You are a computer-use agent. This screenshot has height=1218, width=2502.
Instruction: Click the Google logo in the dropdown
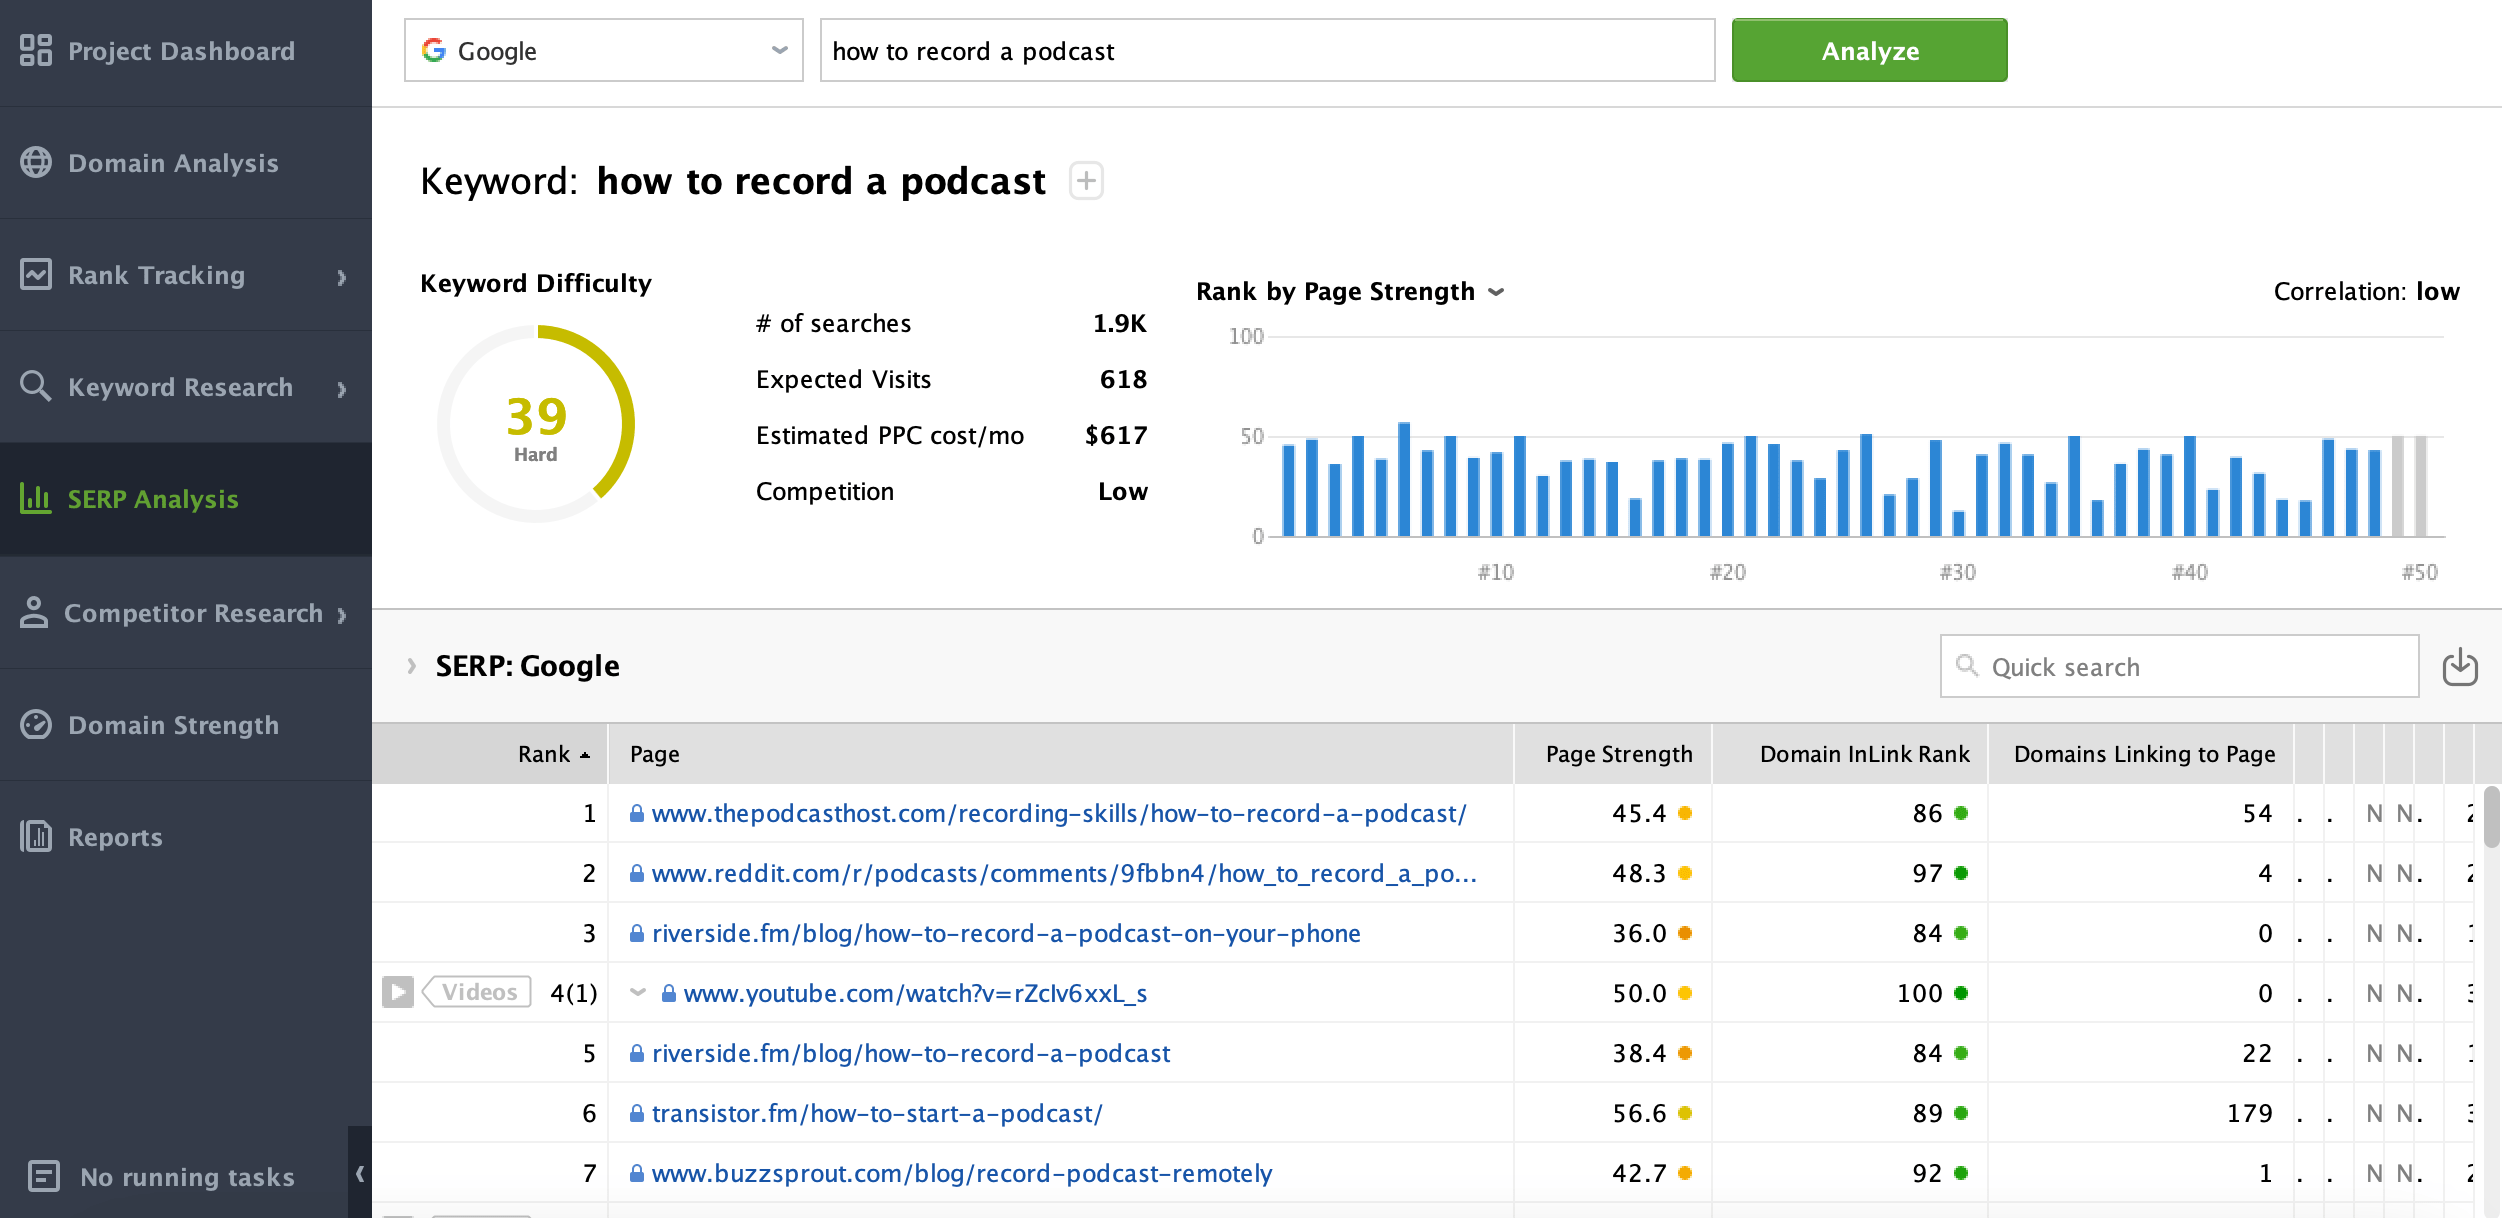(x=434, y=50)
